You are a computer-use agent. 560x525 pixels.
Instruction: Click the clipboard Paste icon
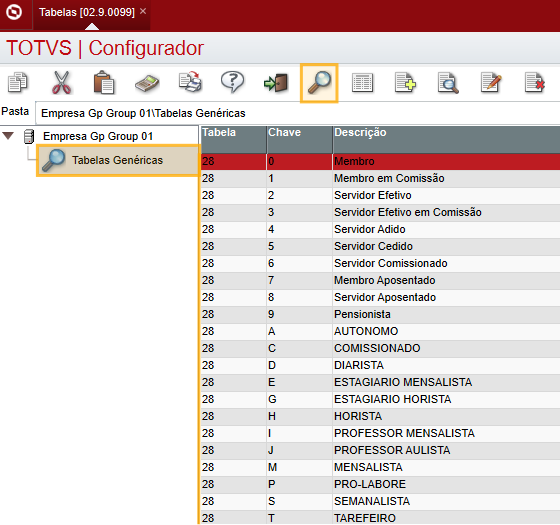coord(104,82)
